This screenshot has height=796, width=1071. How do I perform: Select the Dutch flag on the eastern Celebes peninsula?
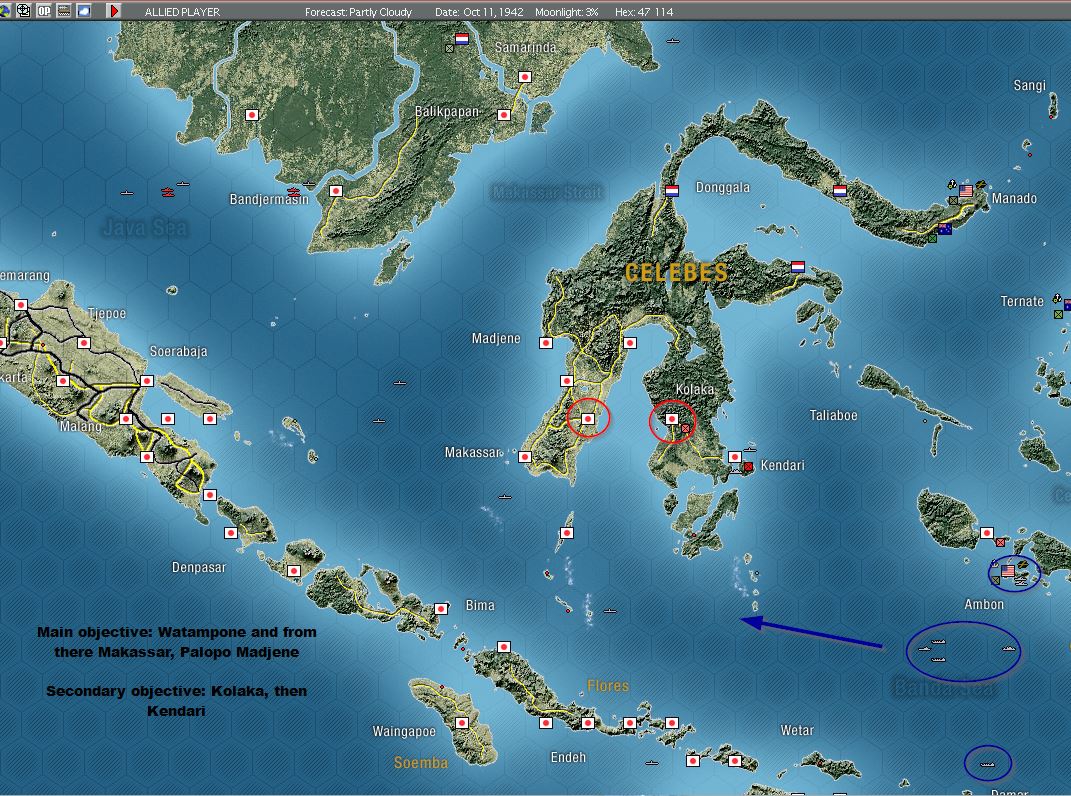tap(798, 266)
